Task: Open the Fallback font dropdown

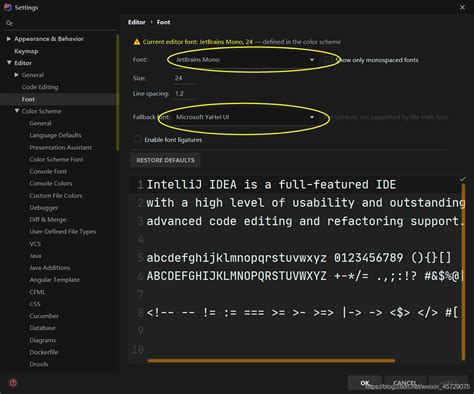Action: click(245, 117)
